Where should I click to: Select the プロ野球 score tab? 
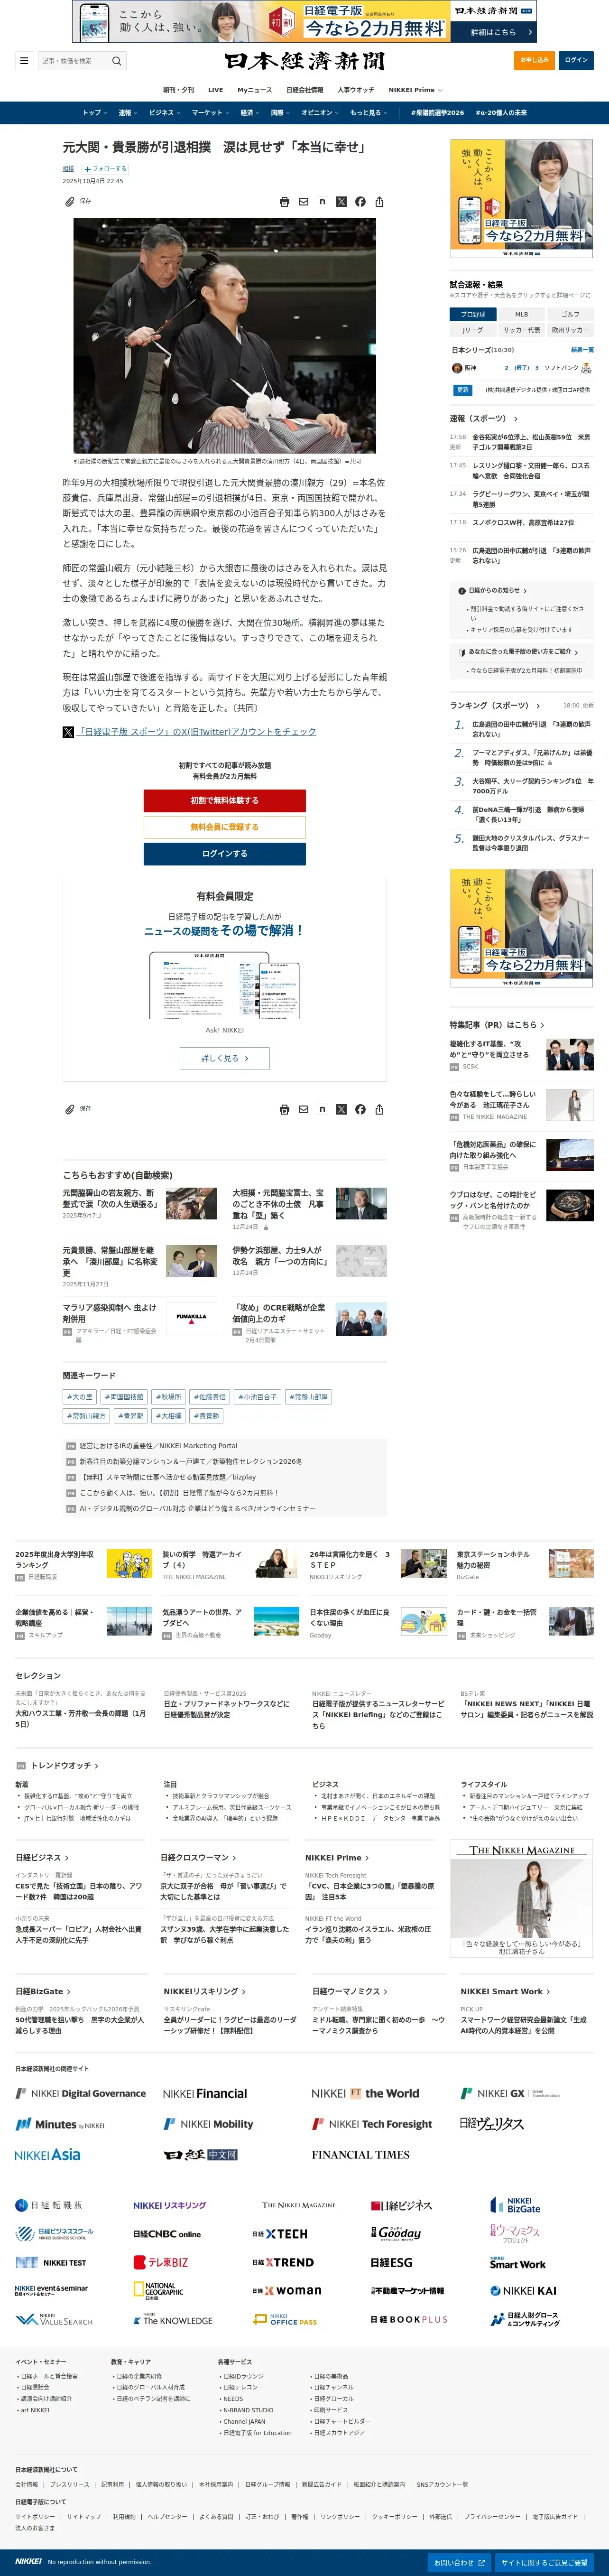tap(473, 314)
